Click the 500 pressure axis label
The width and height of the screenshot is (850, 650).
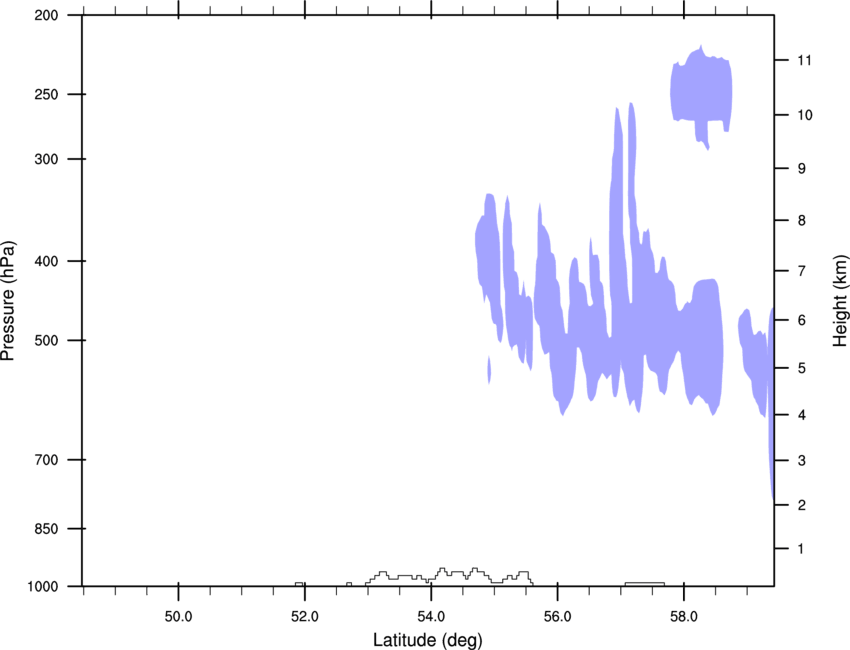coord(46,340)
